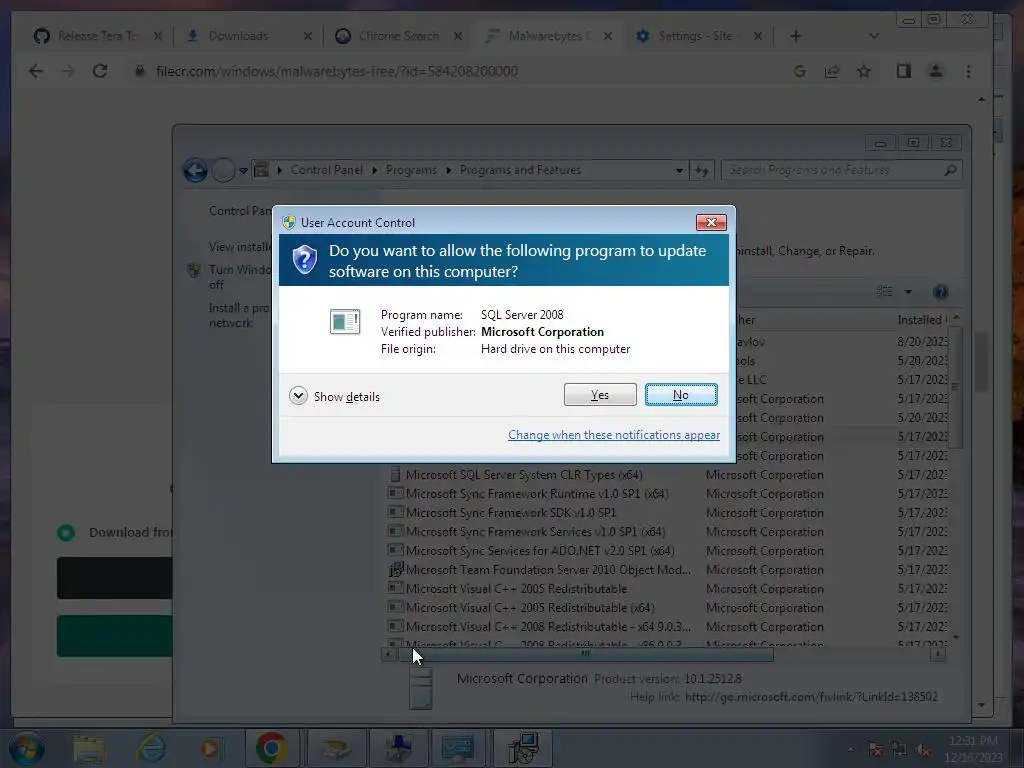Click Installed On column header
The image size is (1024, 768).
tap(921, 319)
